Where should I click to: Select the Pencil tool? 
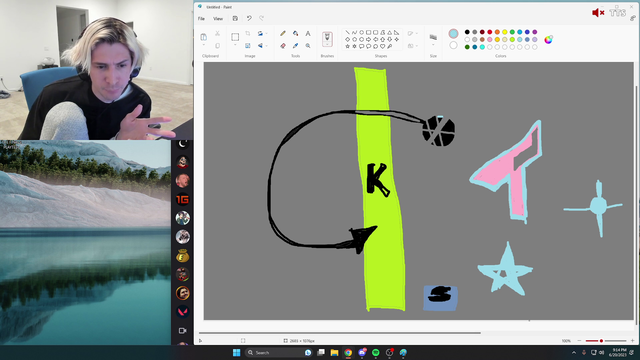[283, 33]
